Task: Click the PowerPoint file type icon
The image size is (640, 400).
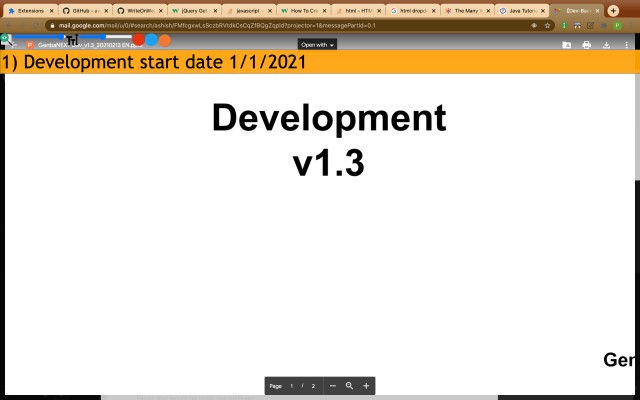Action: coord(30,45)
